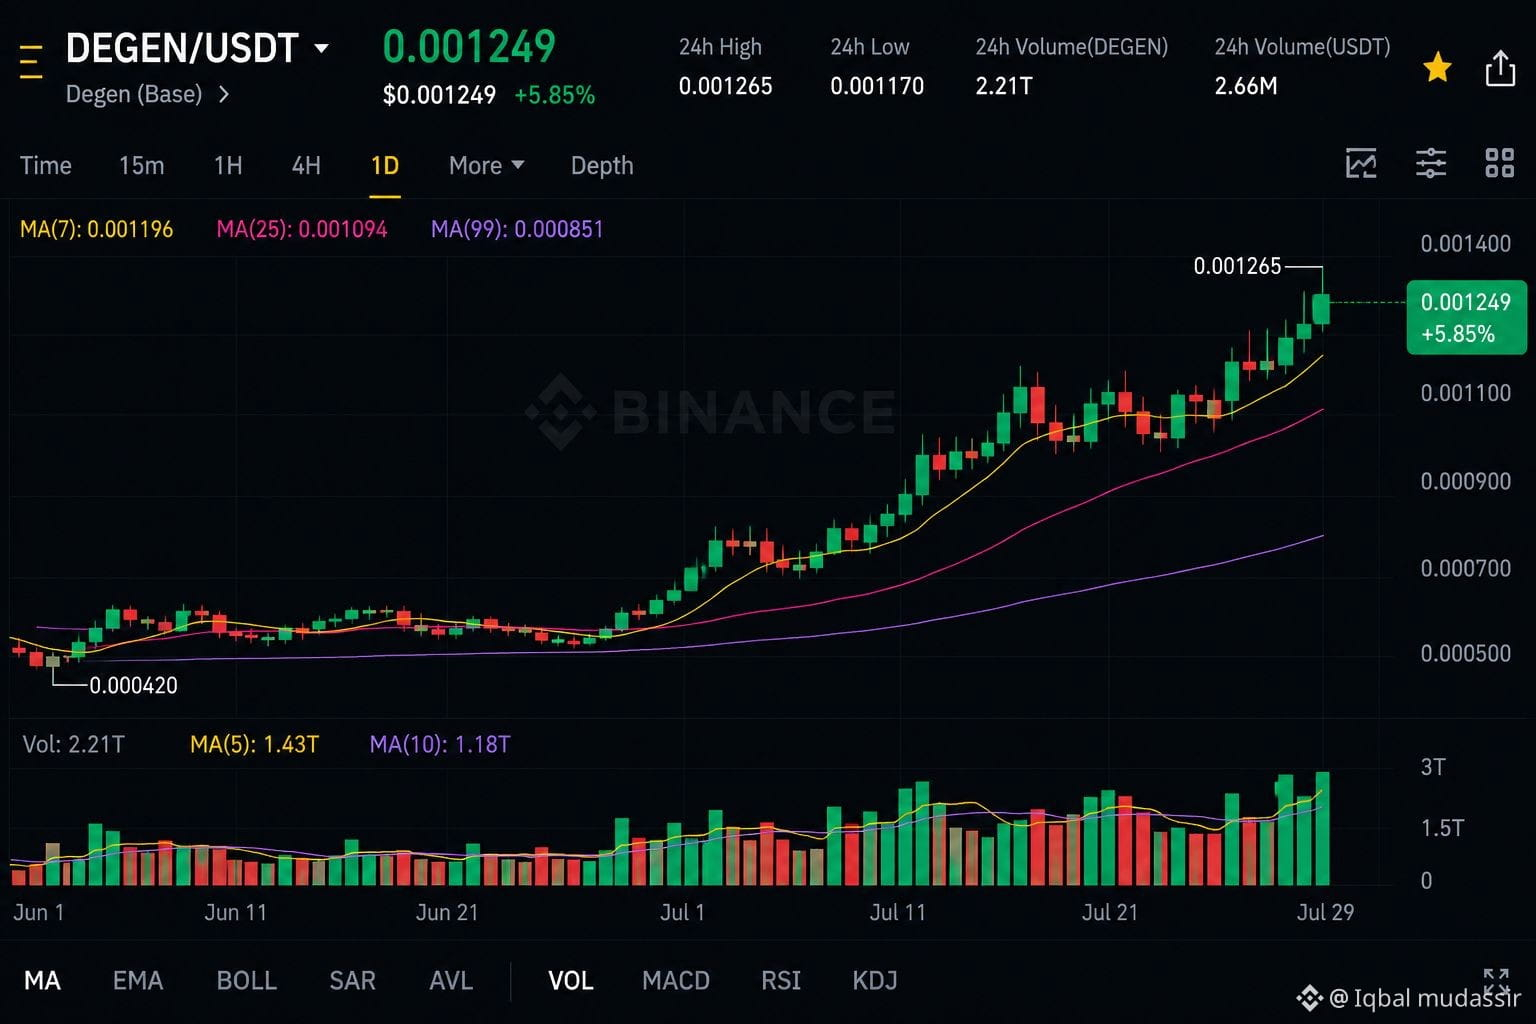
Task: Toggle the MACD sub-indicator
Action: point(676,981)
